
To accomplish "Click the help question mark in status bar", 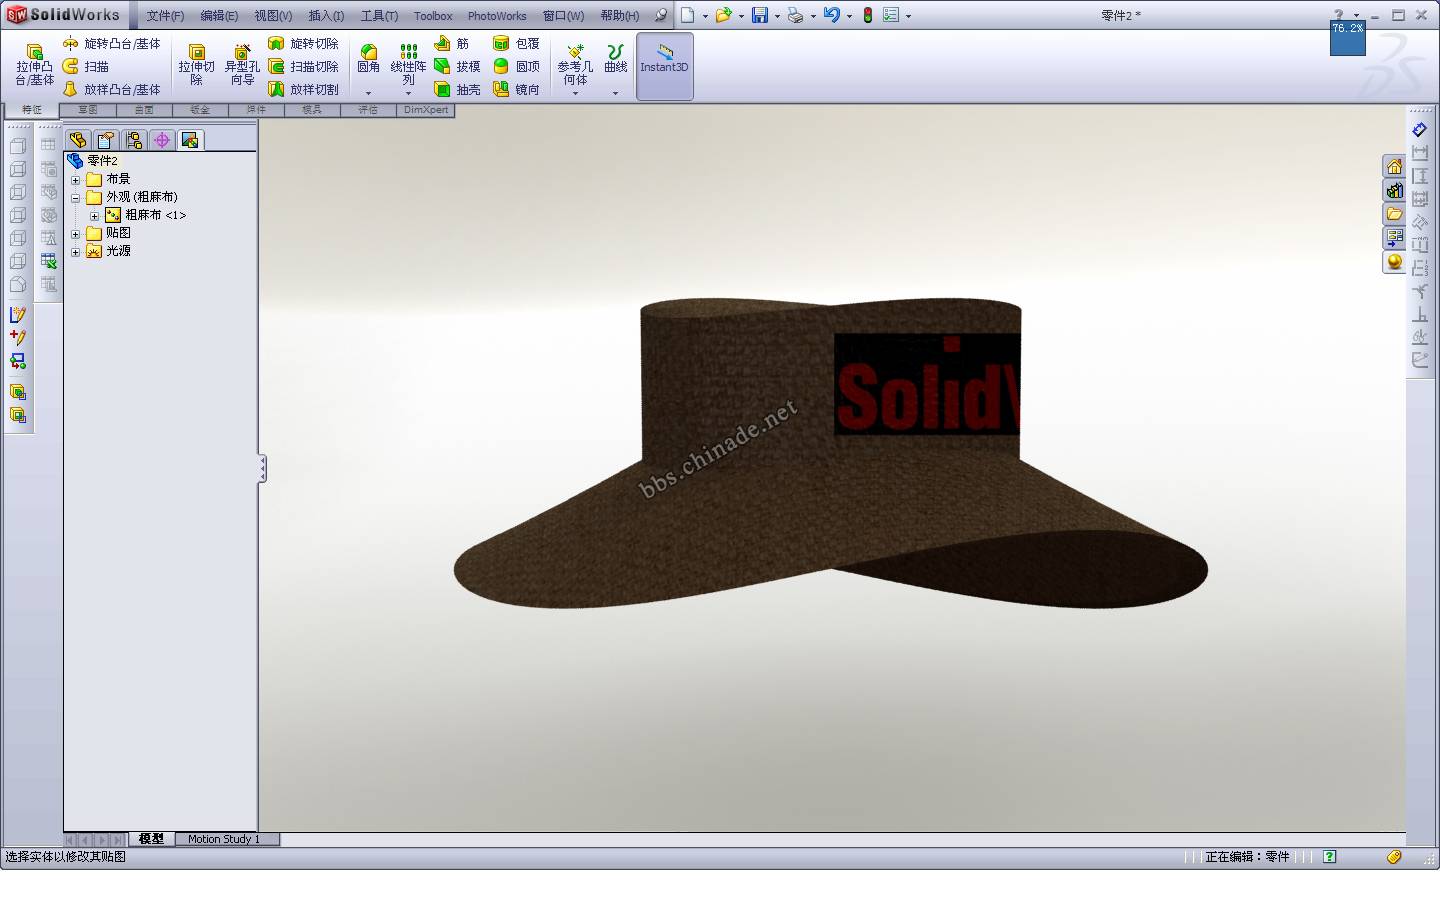I will (1329, 857).
